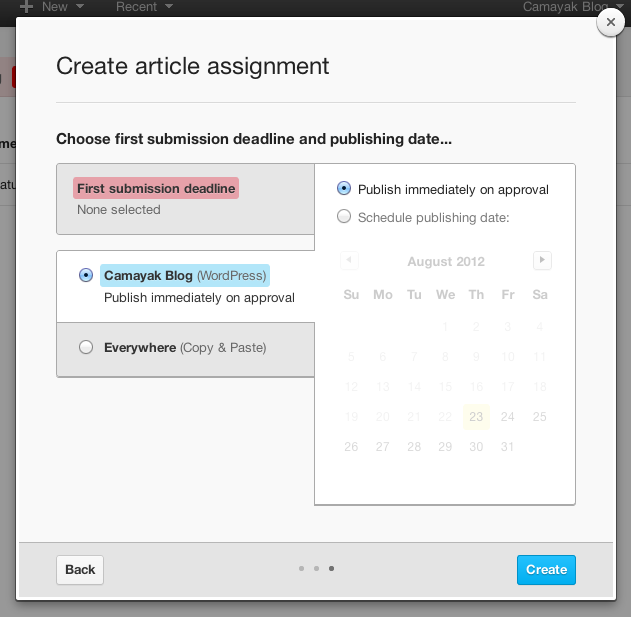Select Publish immediately on approval option
This screenshot has width=631, height=617.
344,189
